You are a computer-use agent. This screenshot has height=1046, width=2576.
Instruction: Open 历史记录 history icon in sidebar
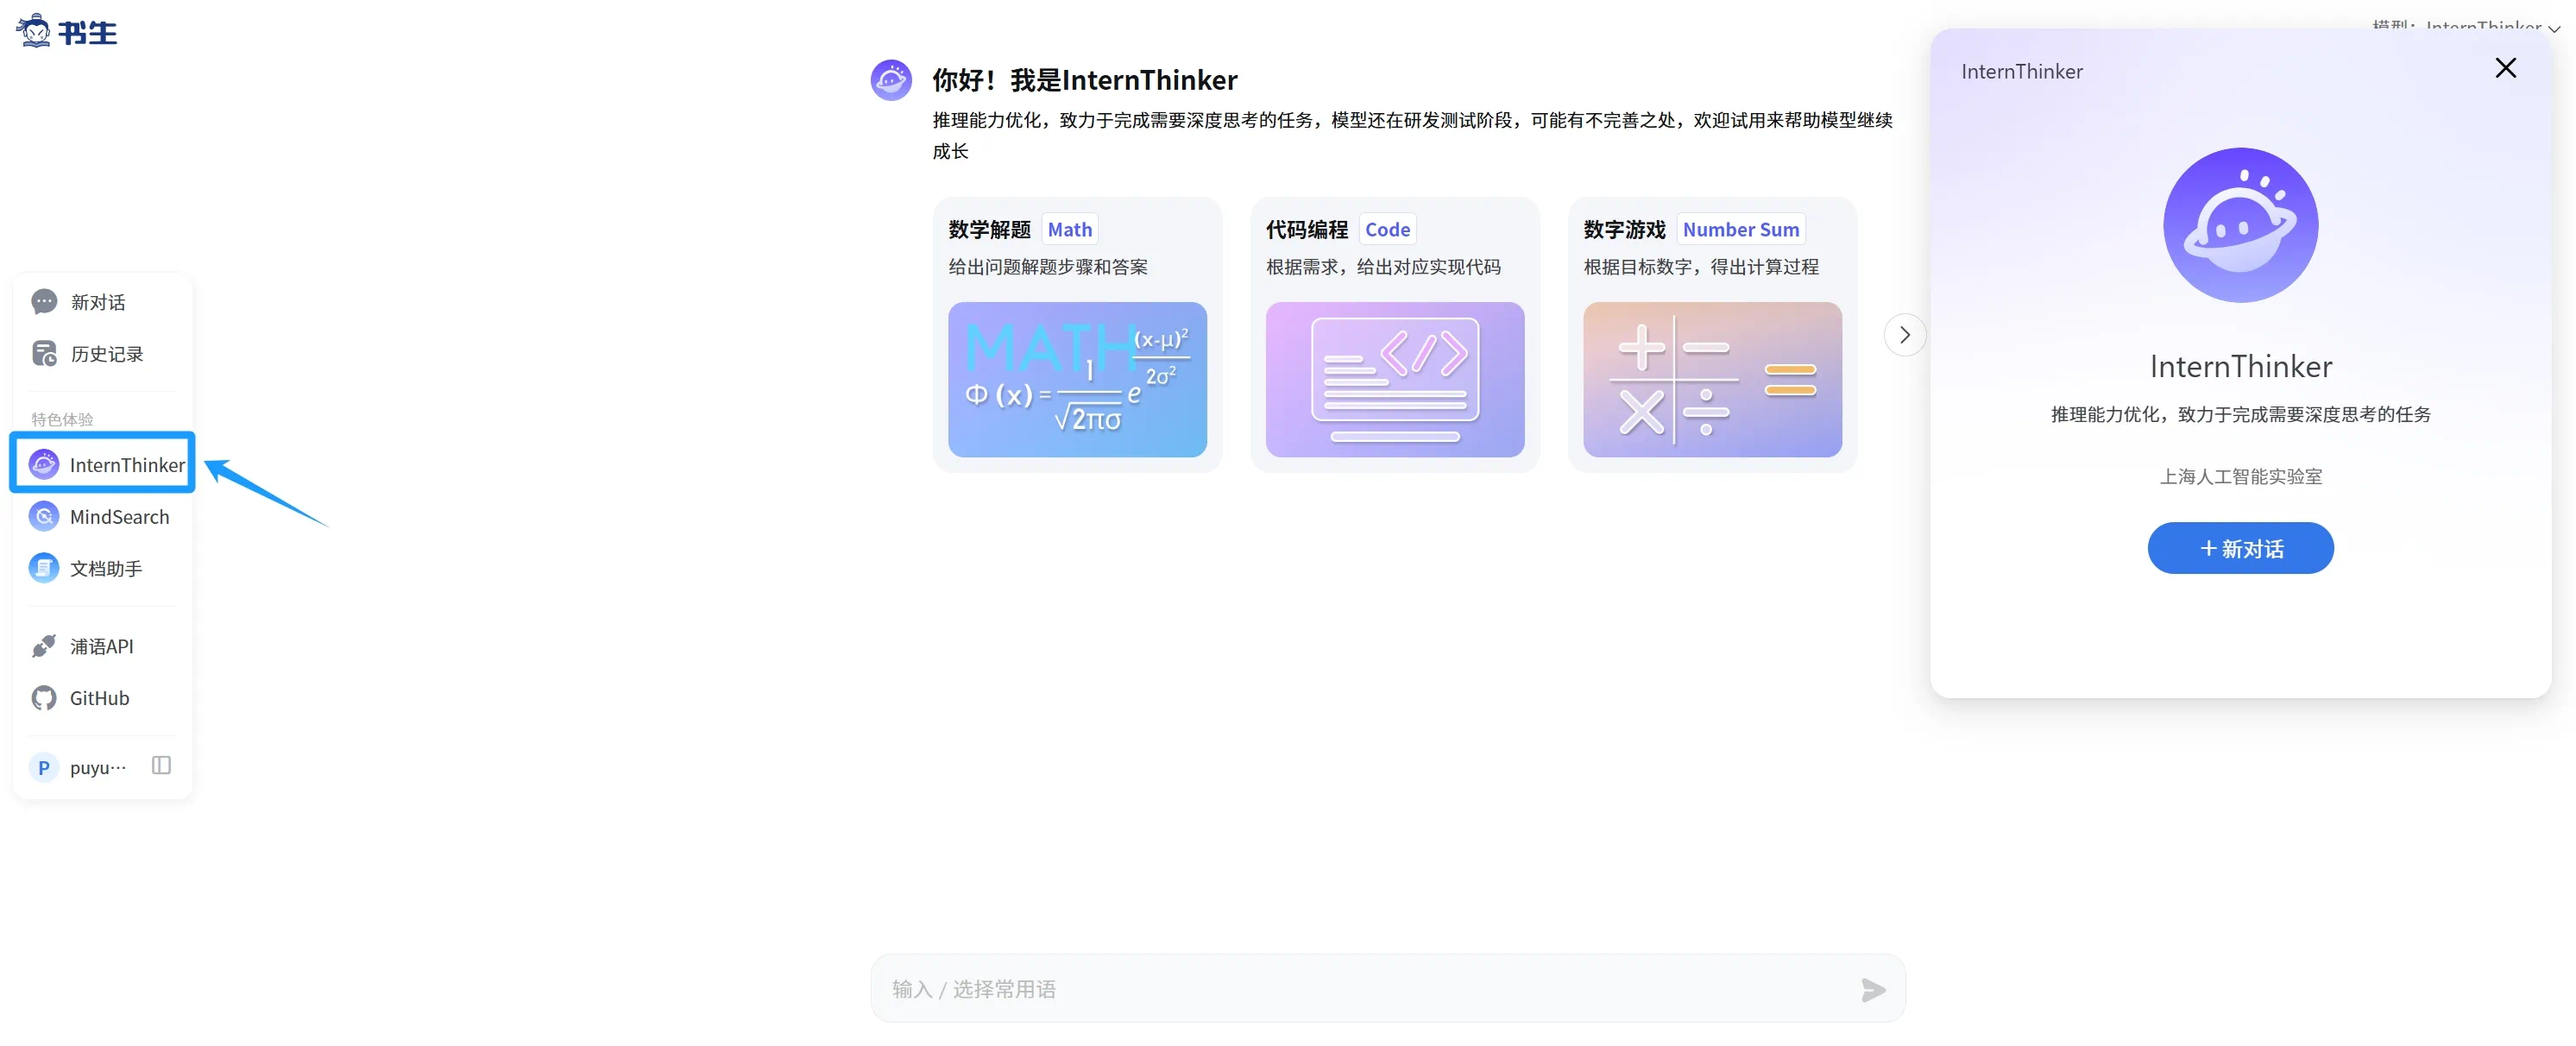[x=44, y=354]
